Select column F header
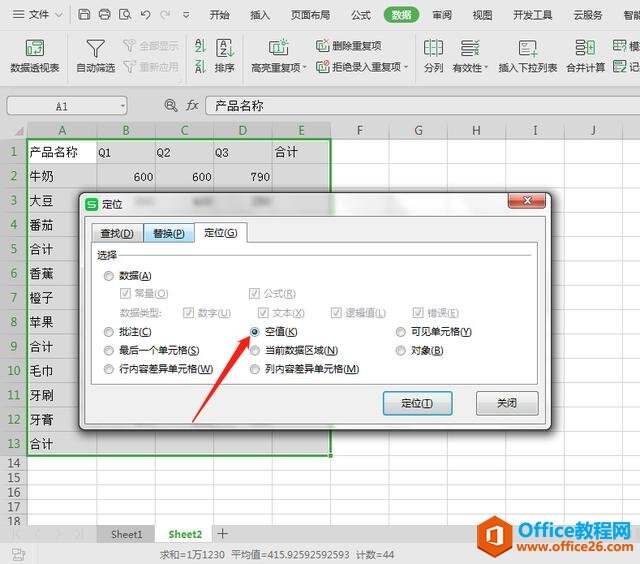This screenshot has height=564, width=640. tap(360, 131)
